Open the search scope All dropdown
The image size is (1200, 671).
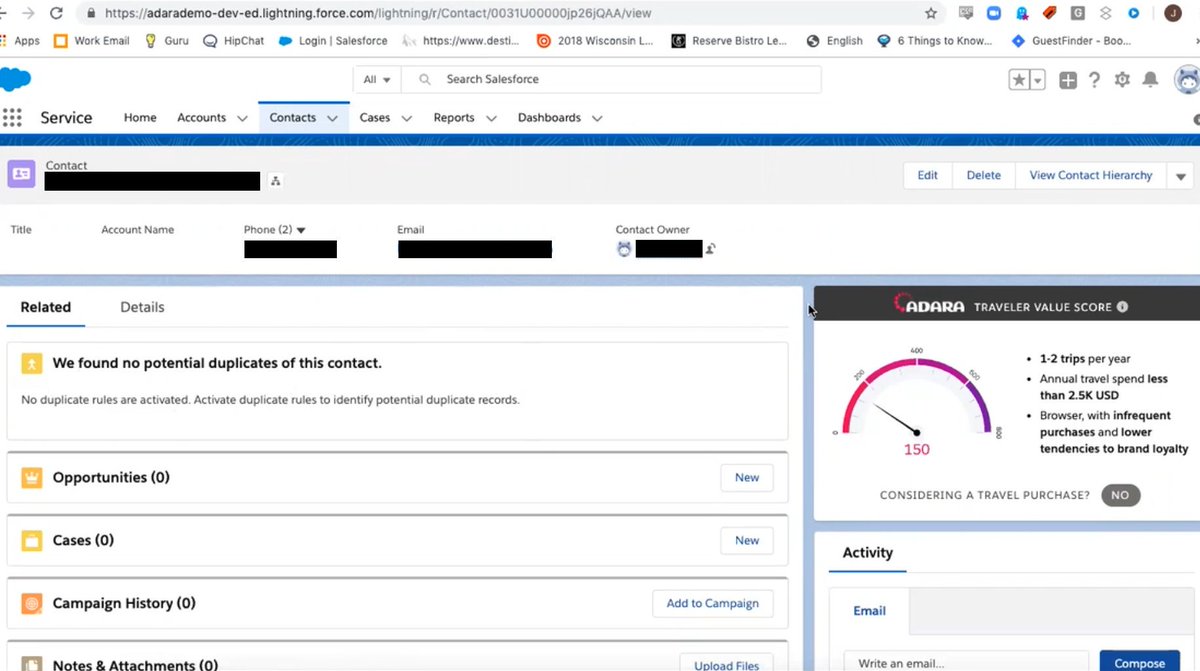[377, 80]
